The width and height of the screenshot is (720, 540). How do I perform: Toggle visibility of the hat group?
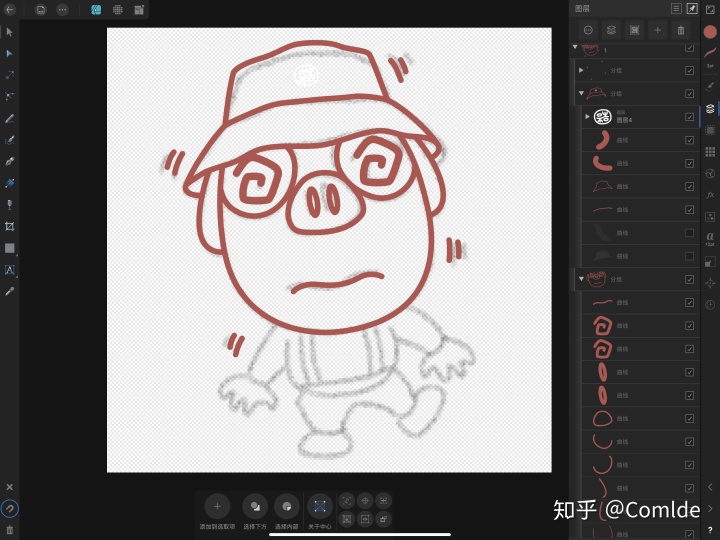pos(689,93)
